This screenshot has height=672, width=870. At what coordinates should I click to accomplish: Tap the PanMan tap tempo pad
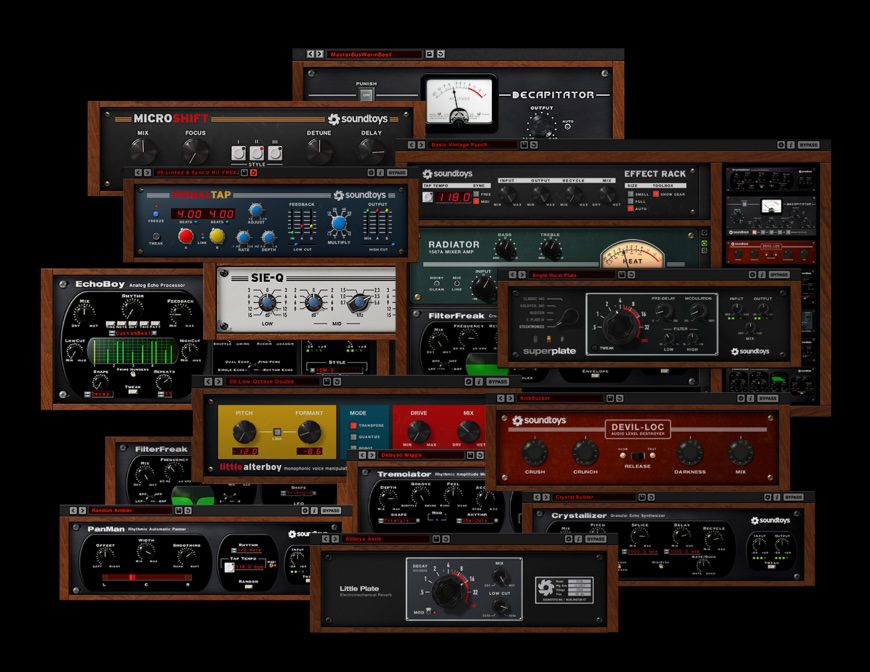point(229,567)
